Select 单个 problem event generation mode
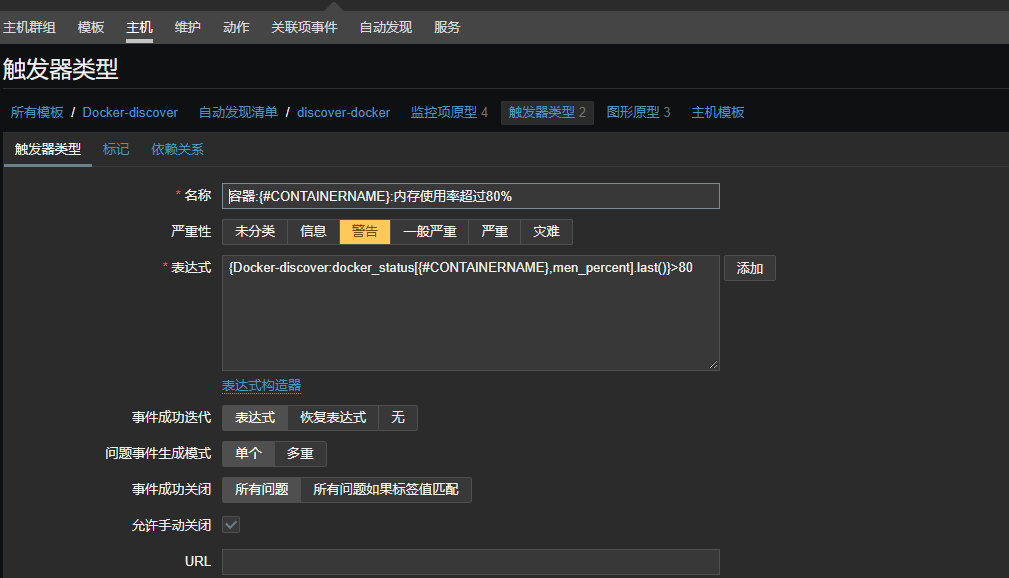 click(x=248, y=454)
